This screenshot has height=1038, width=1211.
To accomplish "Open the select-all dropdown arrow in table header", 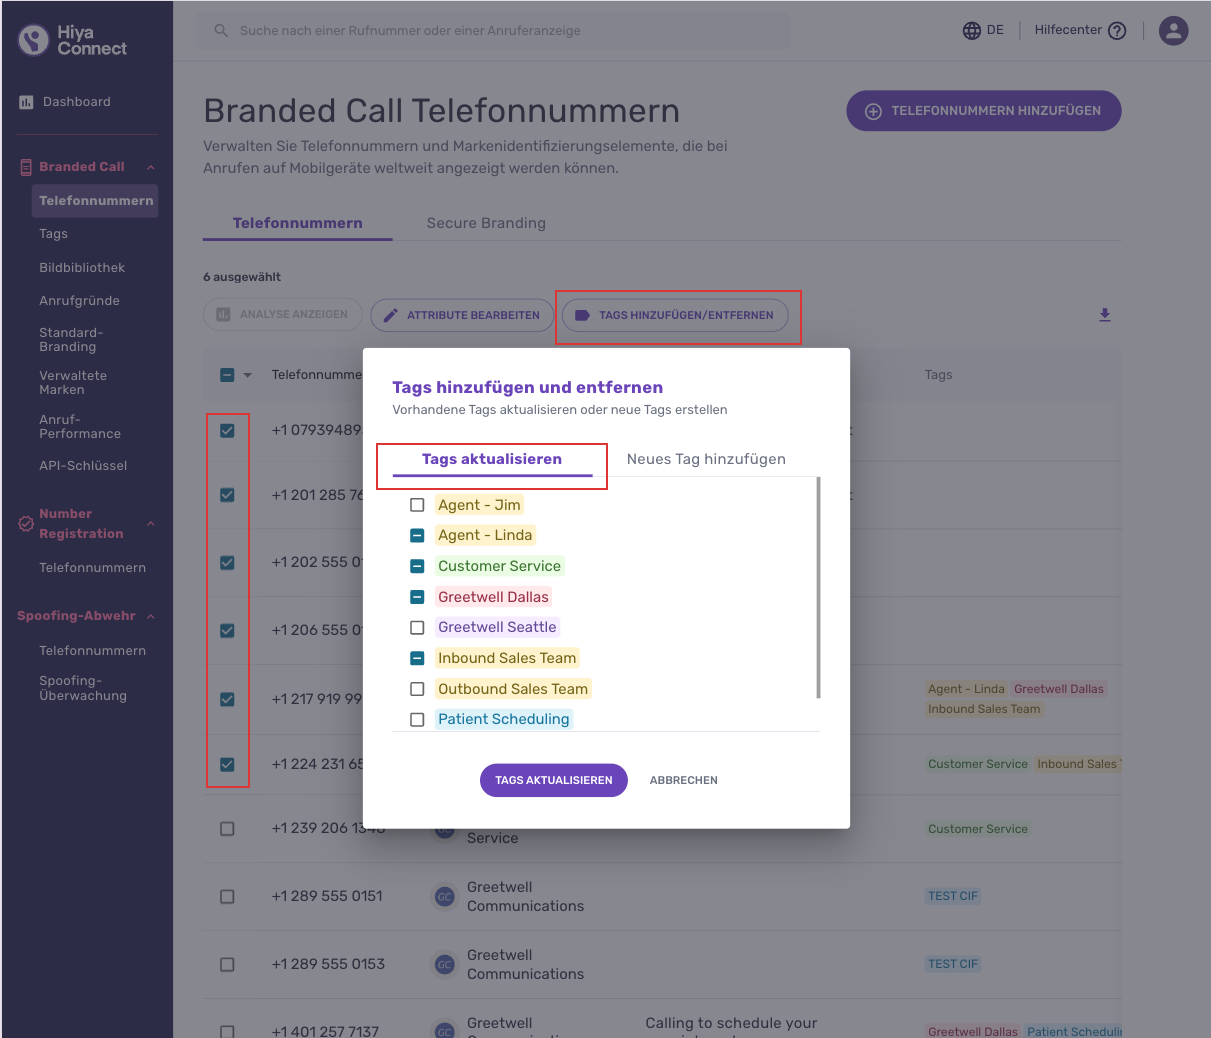I will click(x=248, y=375).
